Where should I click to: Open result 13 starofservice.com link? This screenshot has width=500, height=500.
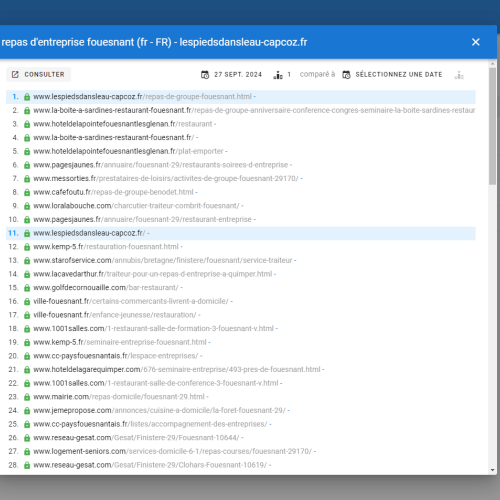pyautogui.click(x=163, y=261)
